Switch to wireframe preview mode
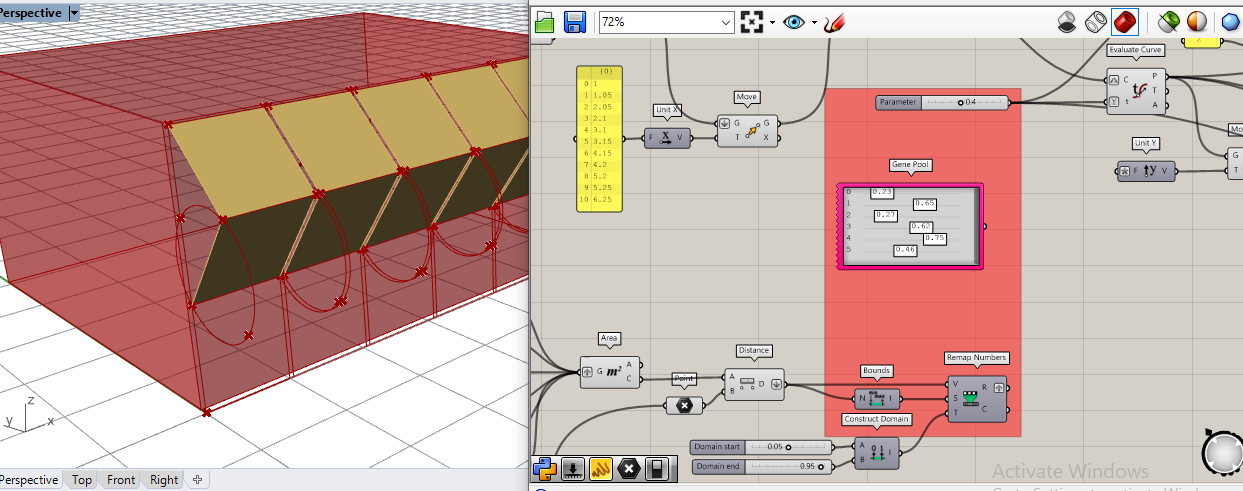 click(1096, 21)
